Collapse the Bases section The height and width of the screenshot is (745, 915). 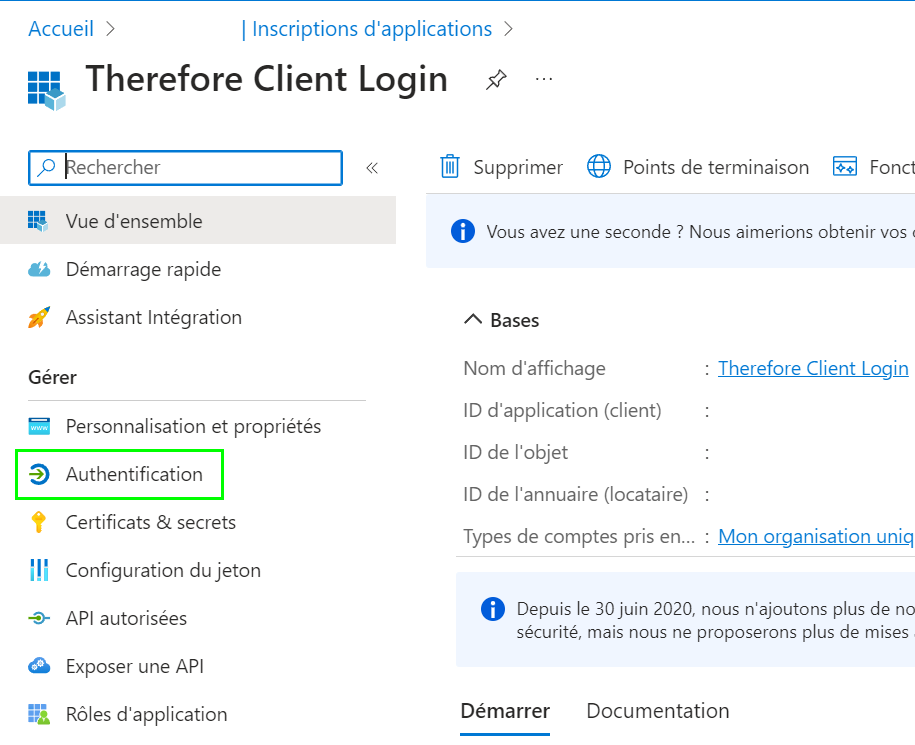click(473, 320)
